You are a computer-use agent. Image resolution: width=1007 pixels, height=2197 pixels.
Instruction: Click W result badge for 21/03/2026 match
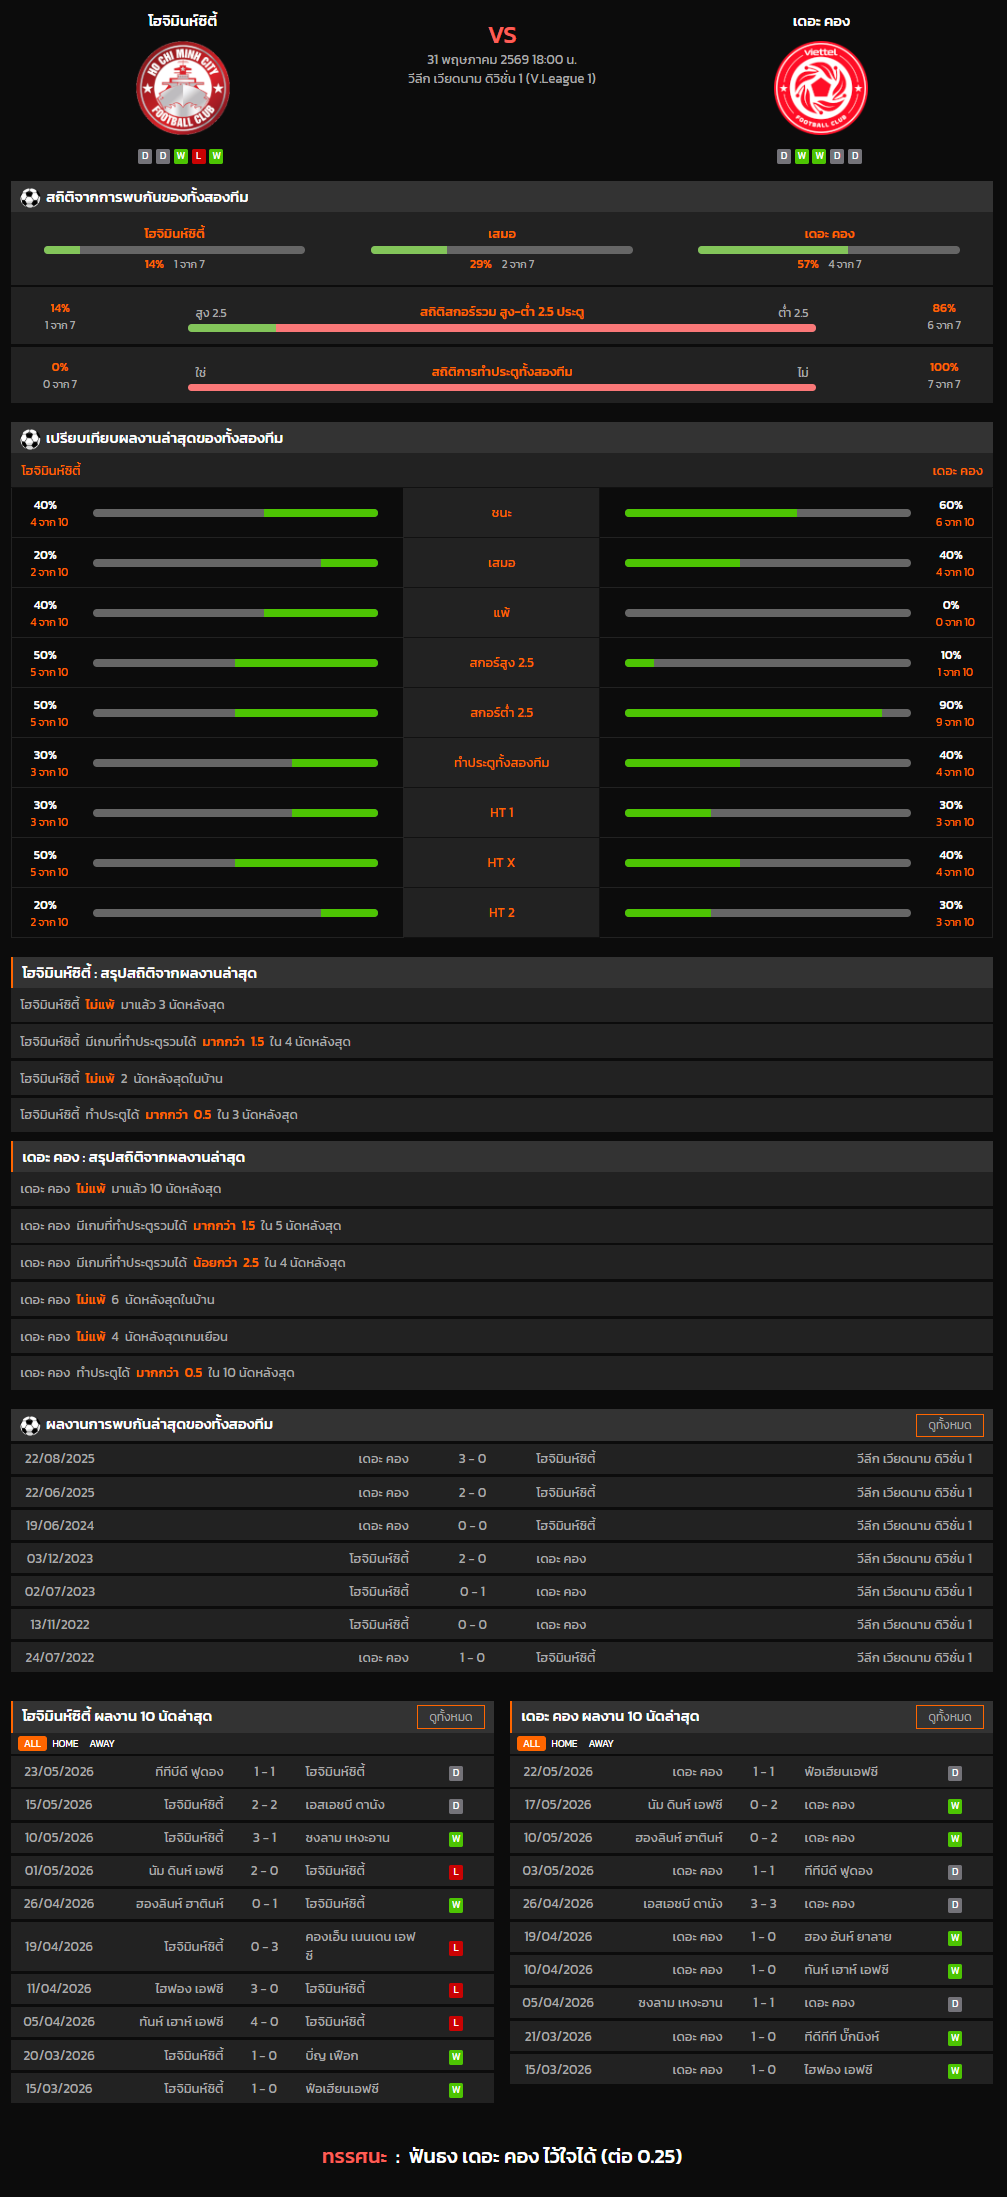click(x=955, y=2038)
